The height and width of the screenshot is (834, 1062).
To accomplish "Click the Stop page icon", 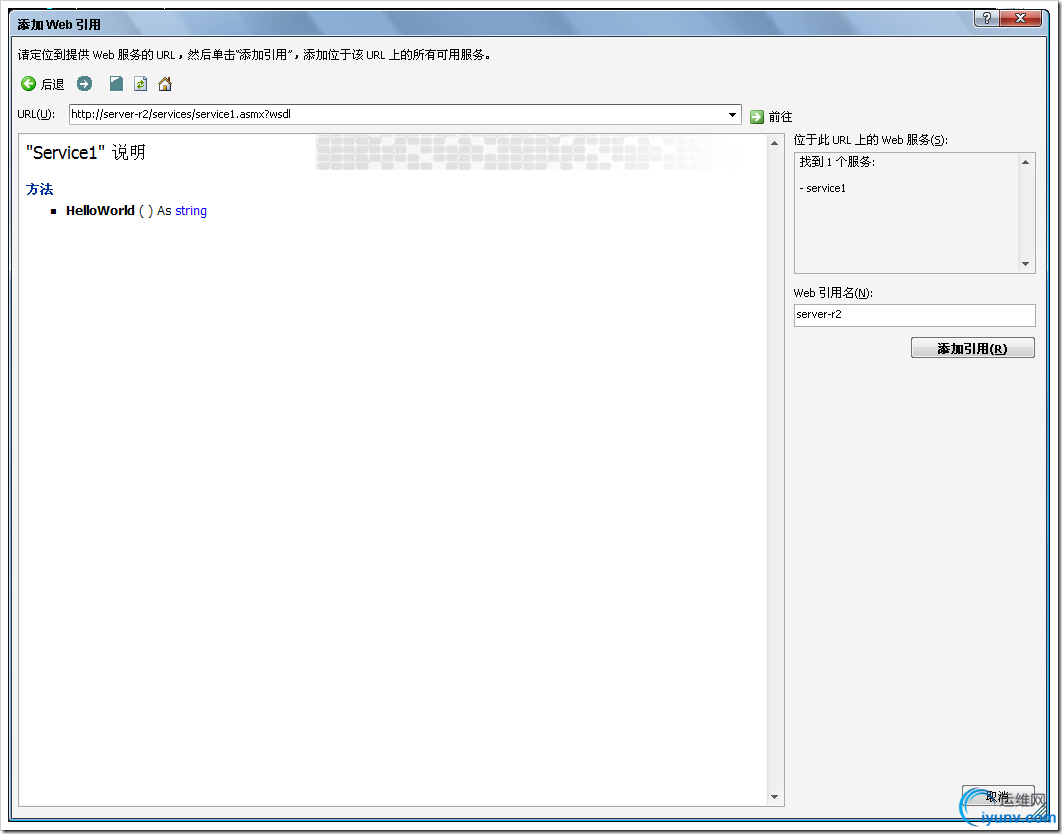I will [x=116, y=84].
